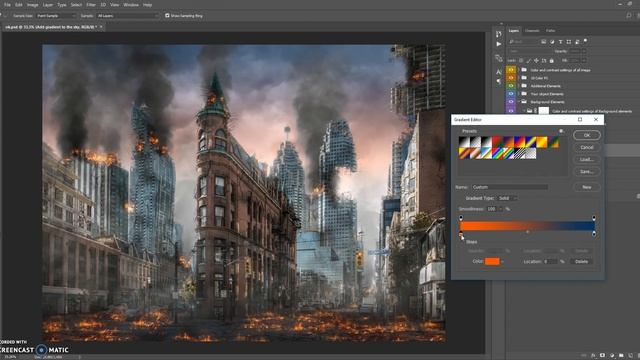Click the prevent artboard auto-nesting lock icon
Viewport: 640px width, 360px height.
[544, 60]
